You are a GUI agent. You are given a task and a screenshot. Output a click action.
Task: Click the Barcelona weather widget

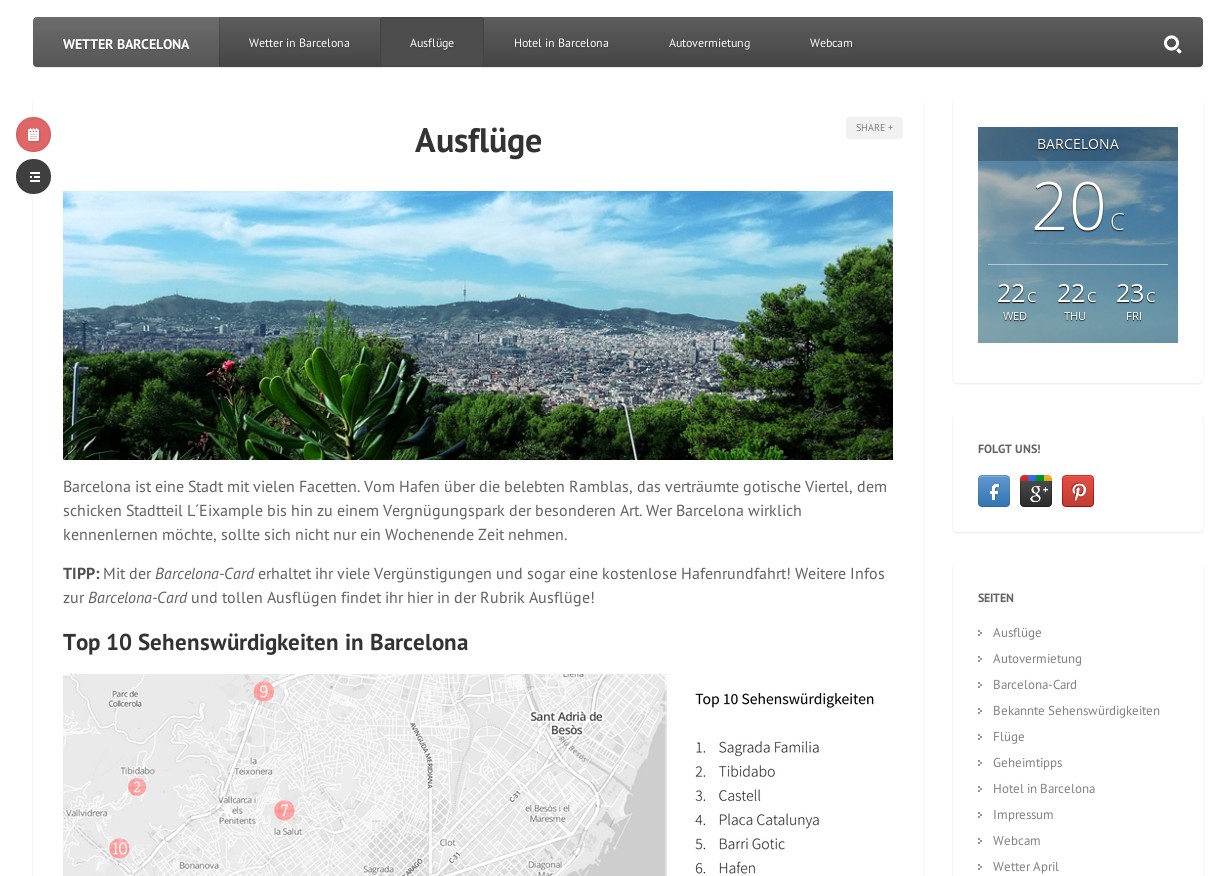coord(1078,235)
